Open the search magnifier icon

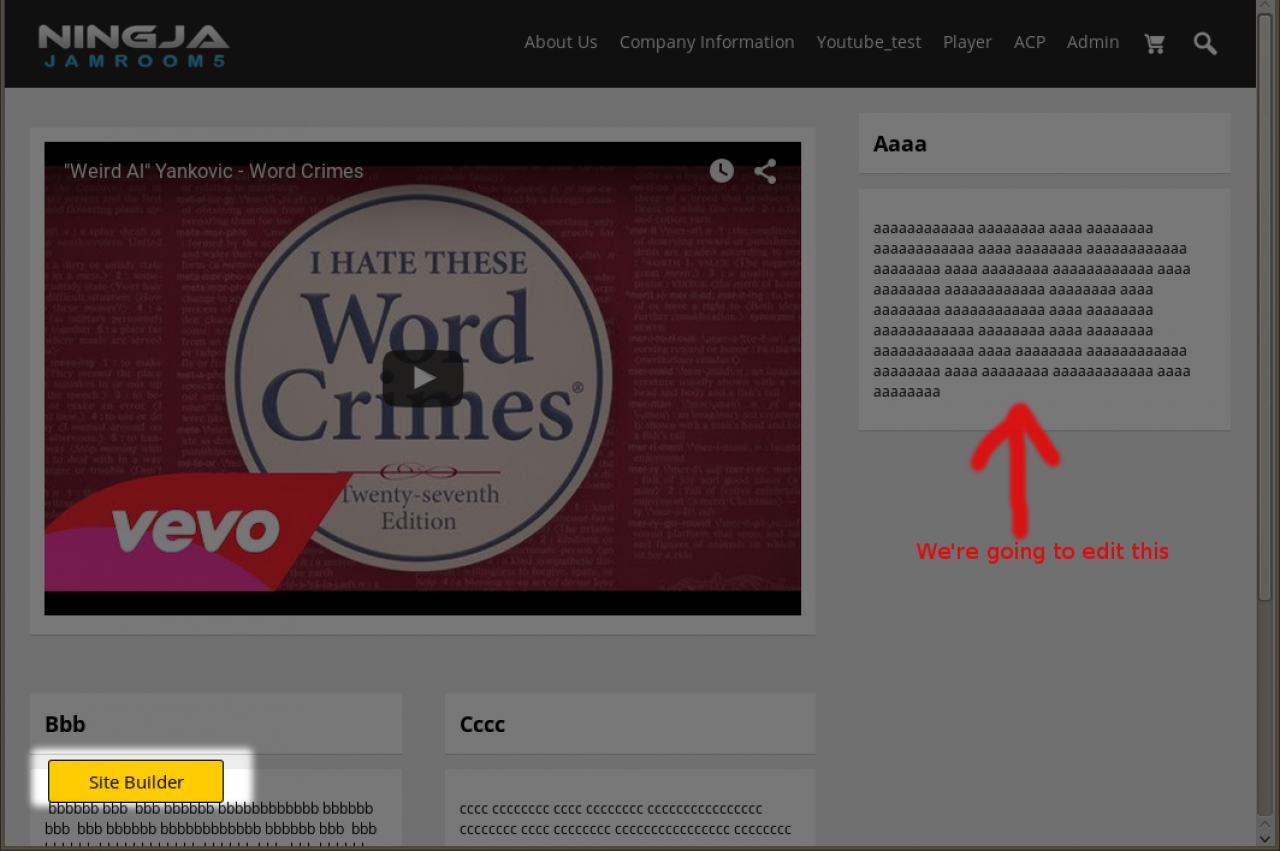1205,43
